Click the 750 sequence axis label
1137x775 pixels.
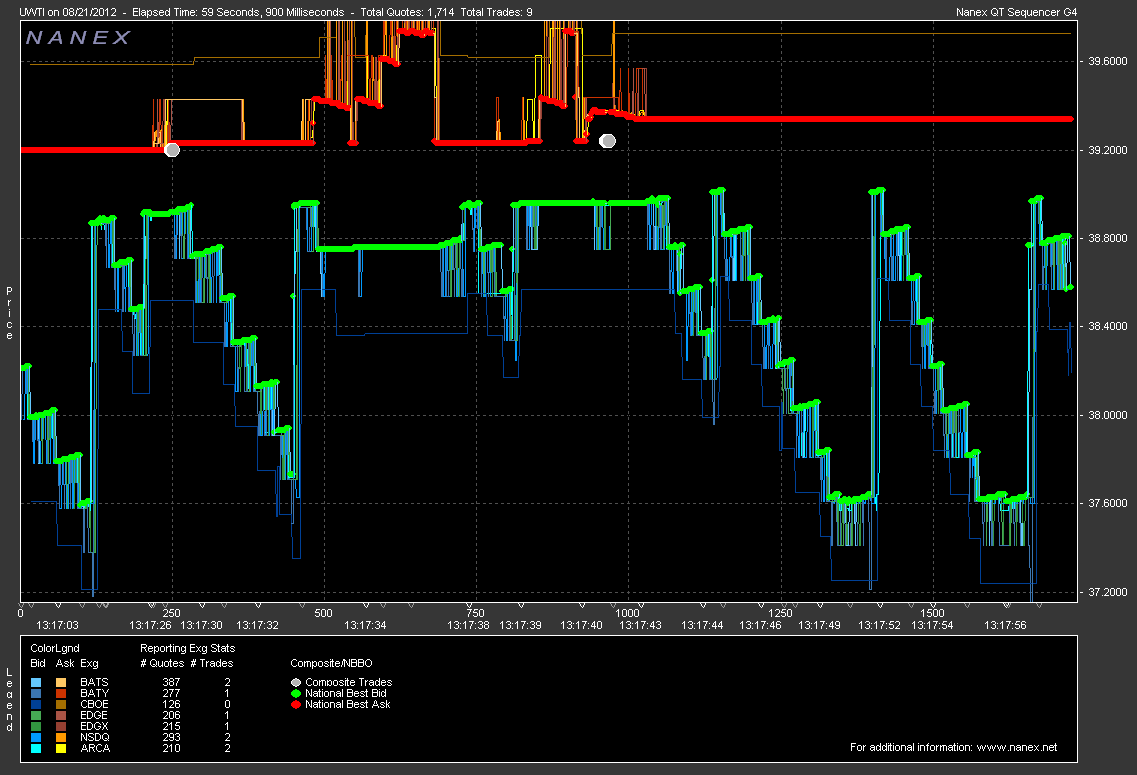(475, 613)
